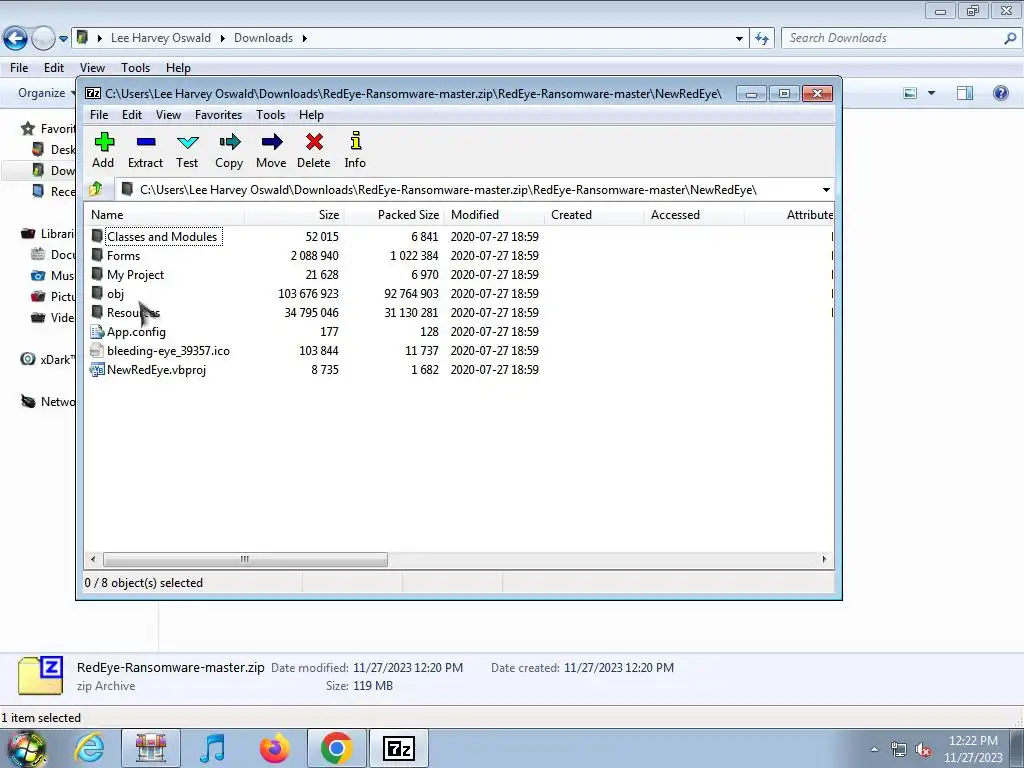1024x768 pixels.
Task: Choose the Move toolbar icon
Action: (272, 142)
